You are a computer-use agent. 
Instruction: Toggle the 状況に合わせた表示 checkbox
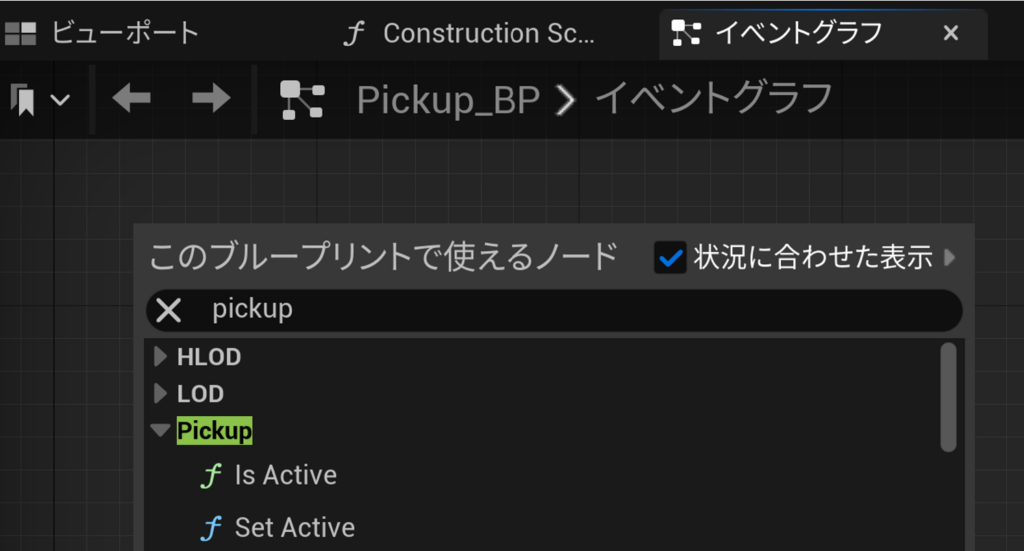click(670, 257)
